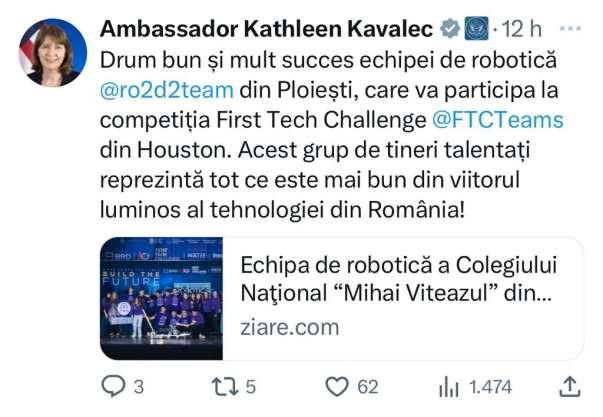Open the Echipa de robotică article headline
This screenshot has height=417, width=603.
click(x=398, y=279)
